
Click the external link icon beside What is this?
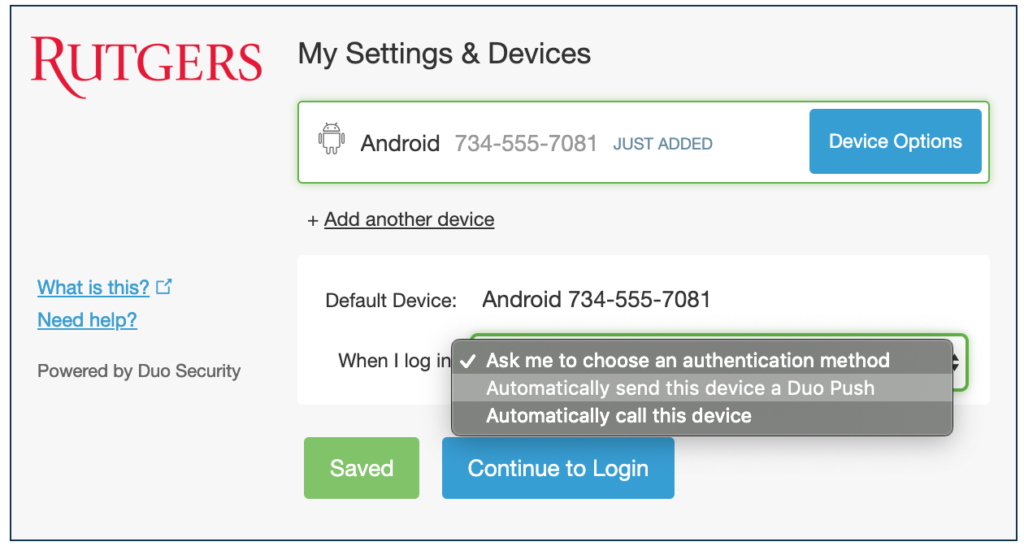164,286
